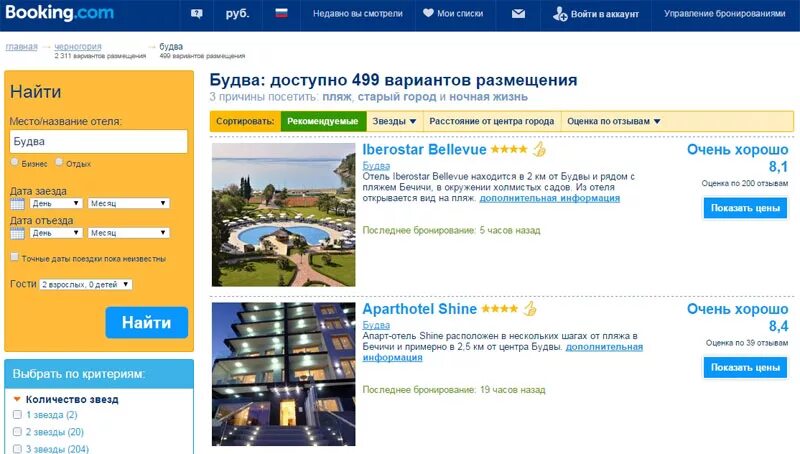Click Показать цены for Aparthotel Shine
Screen dimensions: 800x454
click(745, 367)
